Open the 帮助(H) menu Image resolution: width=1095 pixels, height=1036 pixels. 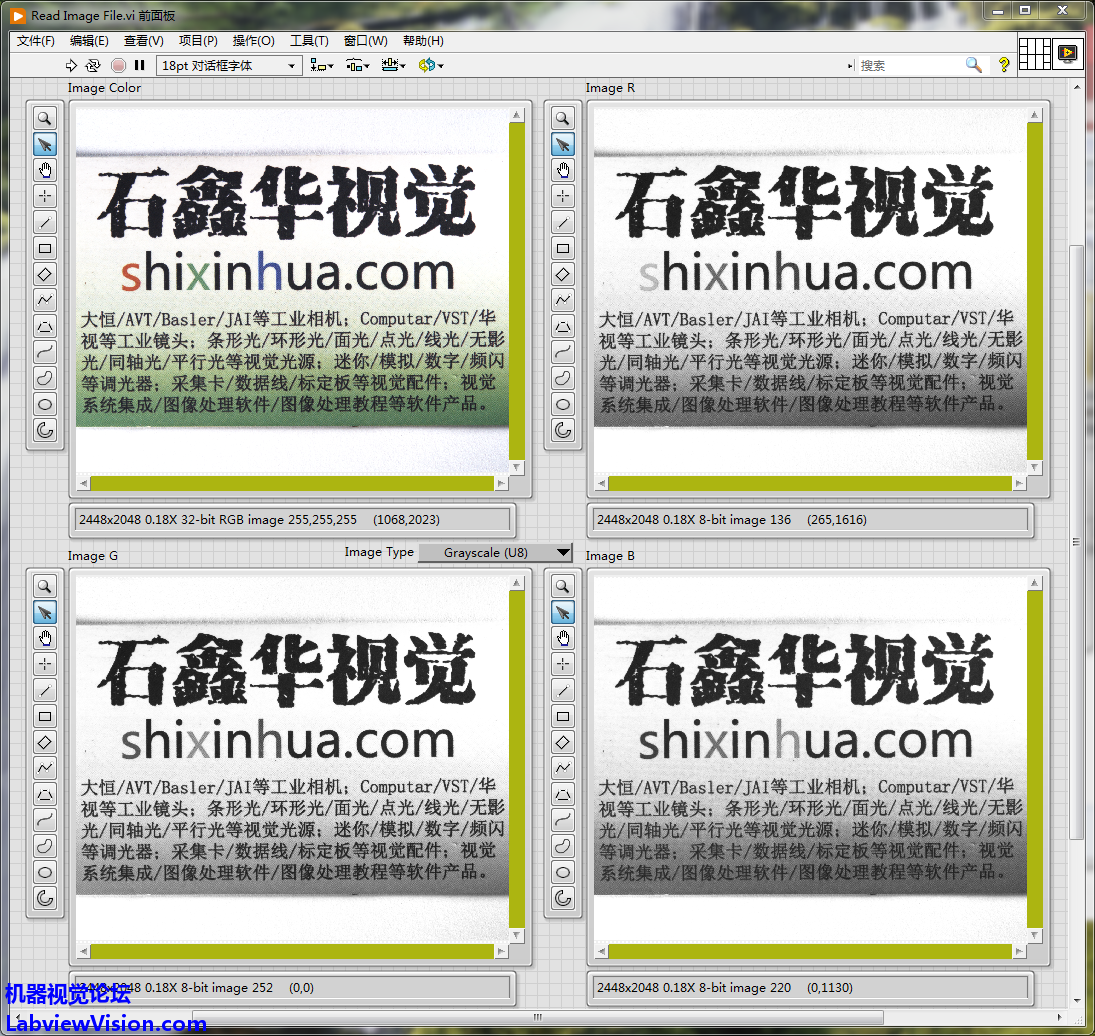point(423,40)
